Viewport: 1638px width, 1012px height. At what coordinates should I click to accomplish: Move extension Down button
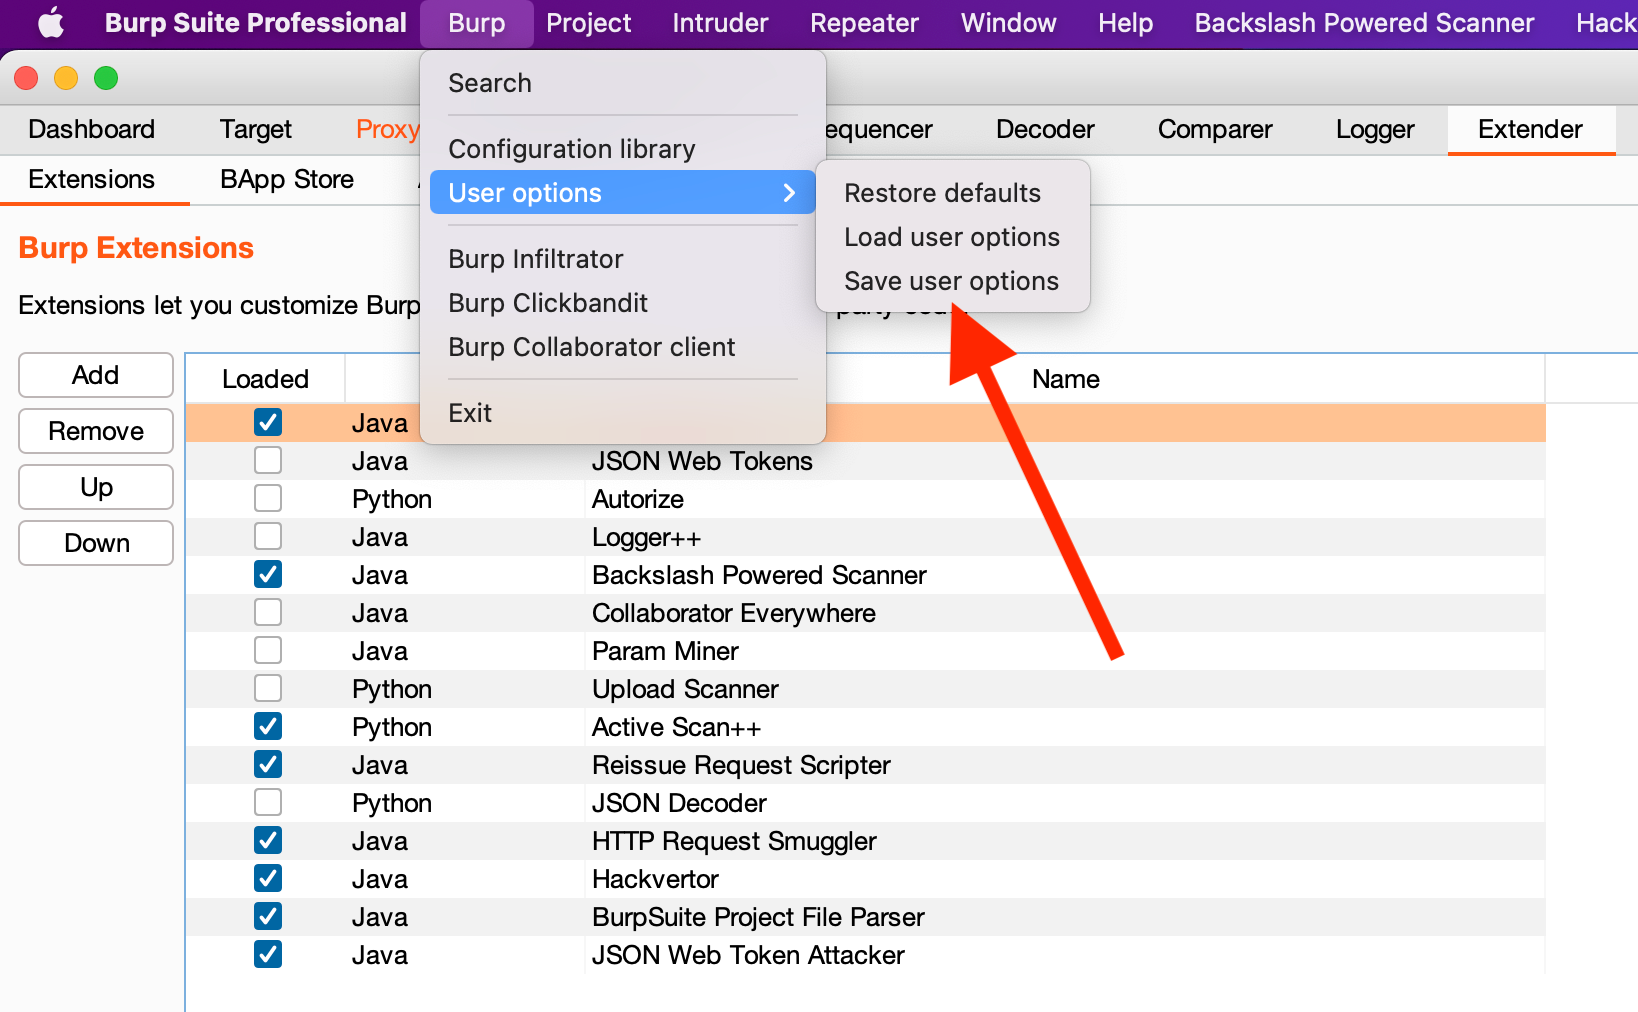(96, 543)
